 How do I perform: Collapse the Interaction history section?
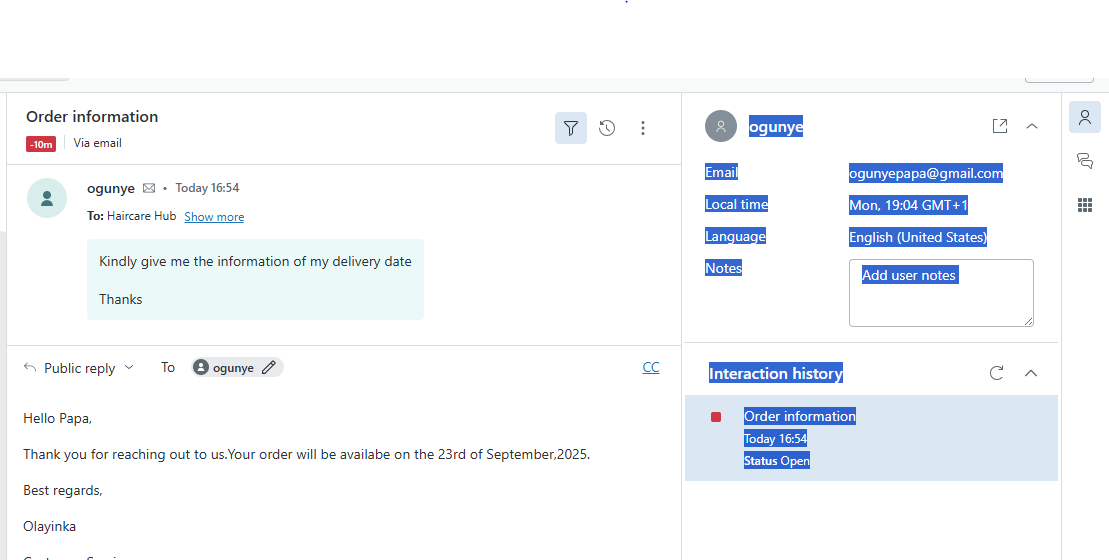(x=1031, y=373)
